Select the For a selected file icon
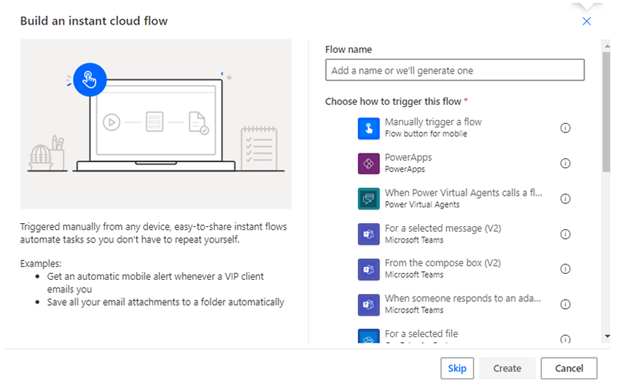The height and width of the screenshot is (383, 624). point(369,336)
